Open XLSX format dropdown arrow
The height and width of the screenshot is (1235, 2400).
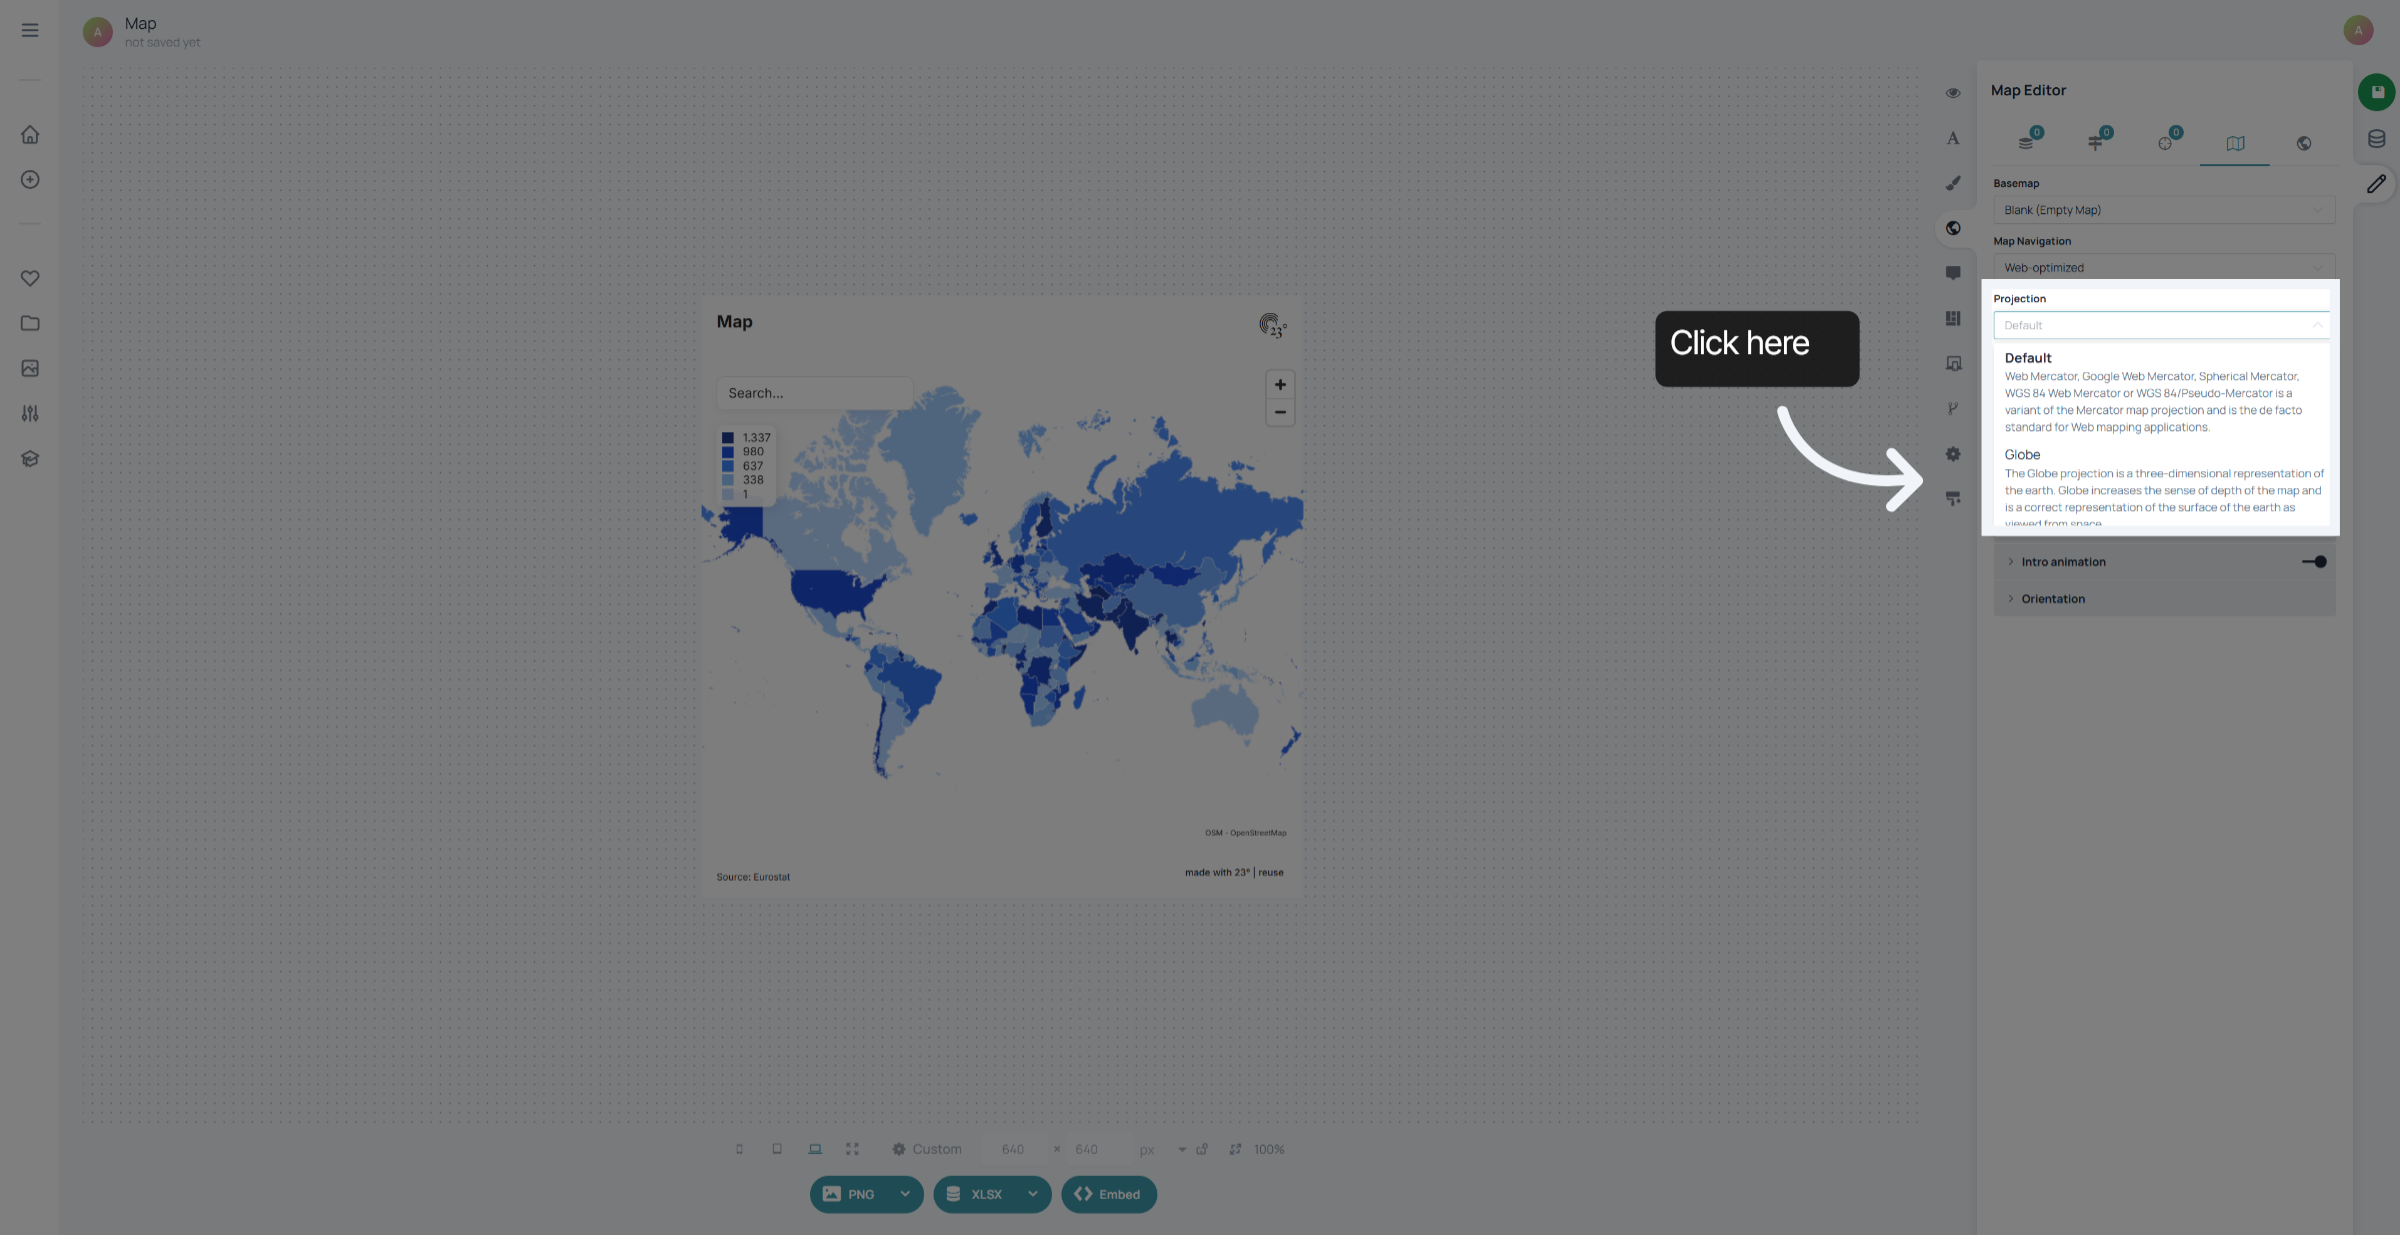pos(1033,1194)
